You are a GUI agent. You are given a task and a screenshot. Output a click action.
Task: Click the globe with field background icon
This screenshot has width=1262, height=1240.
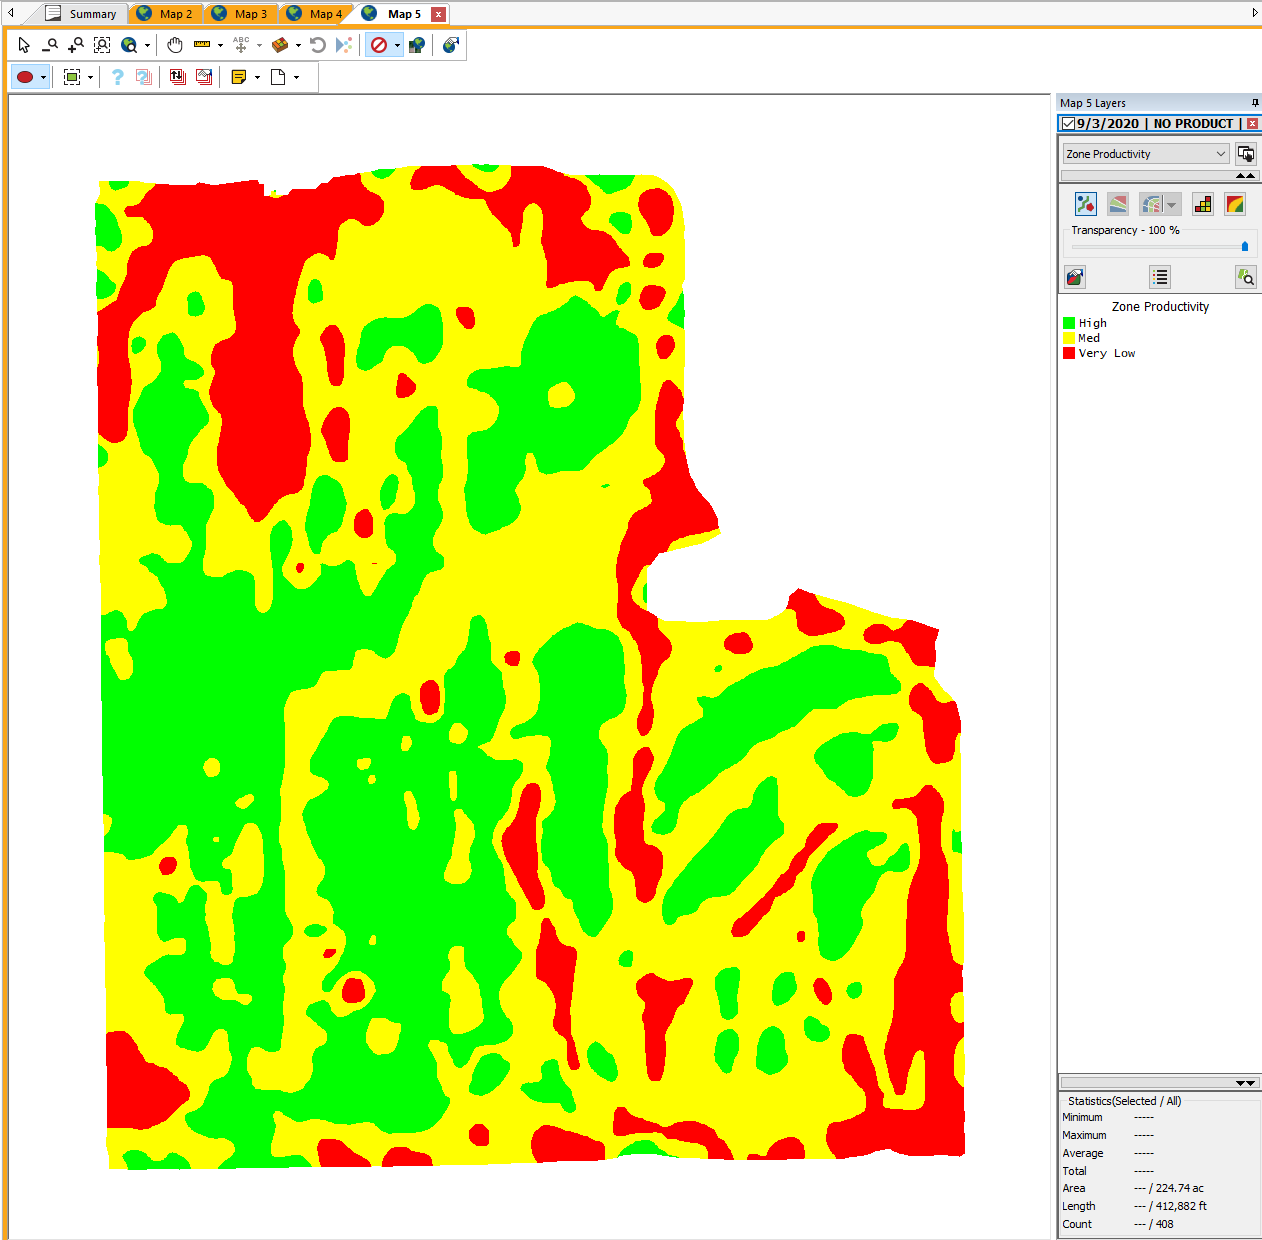click(x=417, y=45)
